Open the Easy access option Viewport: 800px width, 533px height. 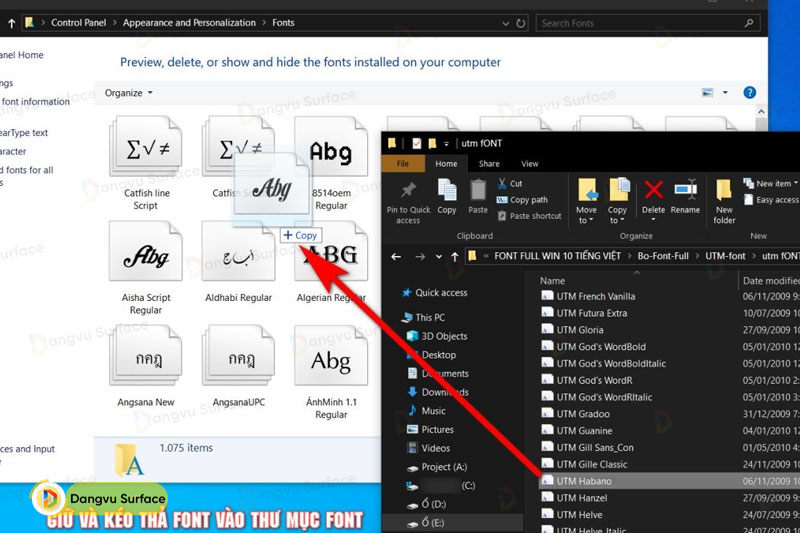(x=771, y=199)
